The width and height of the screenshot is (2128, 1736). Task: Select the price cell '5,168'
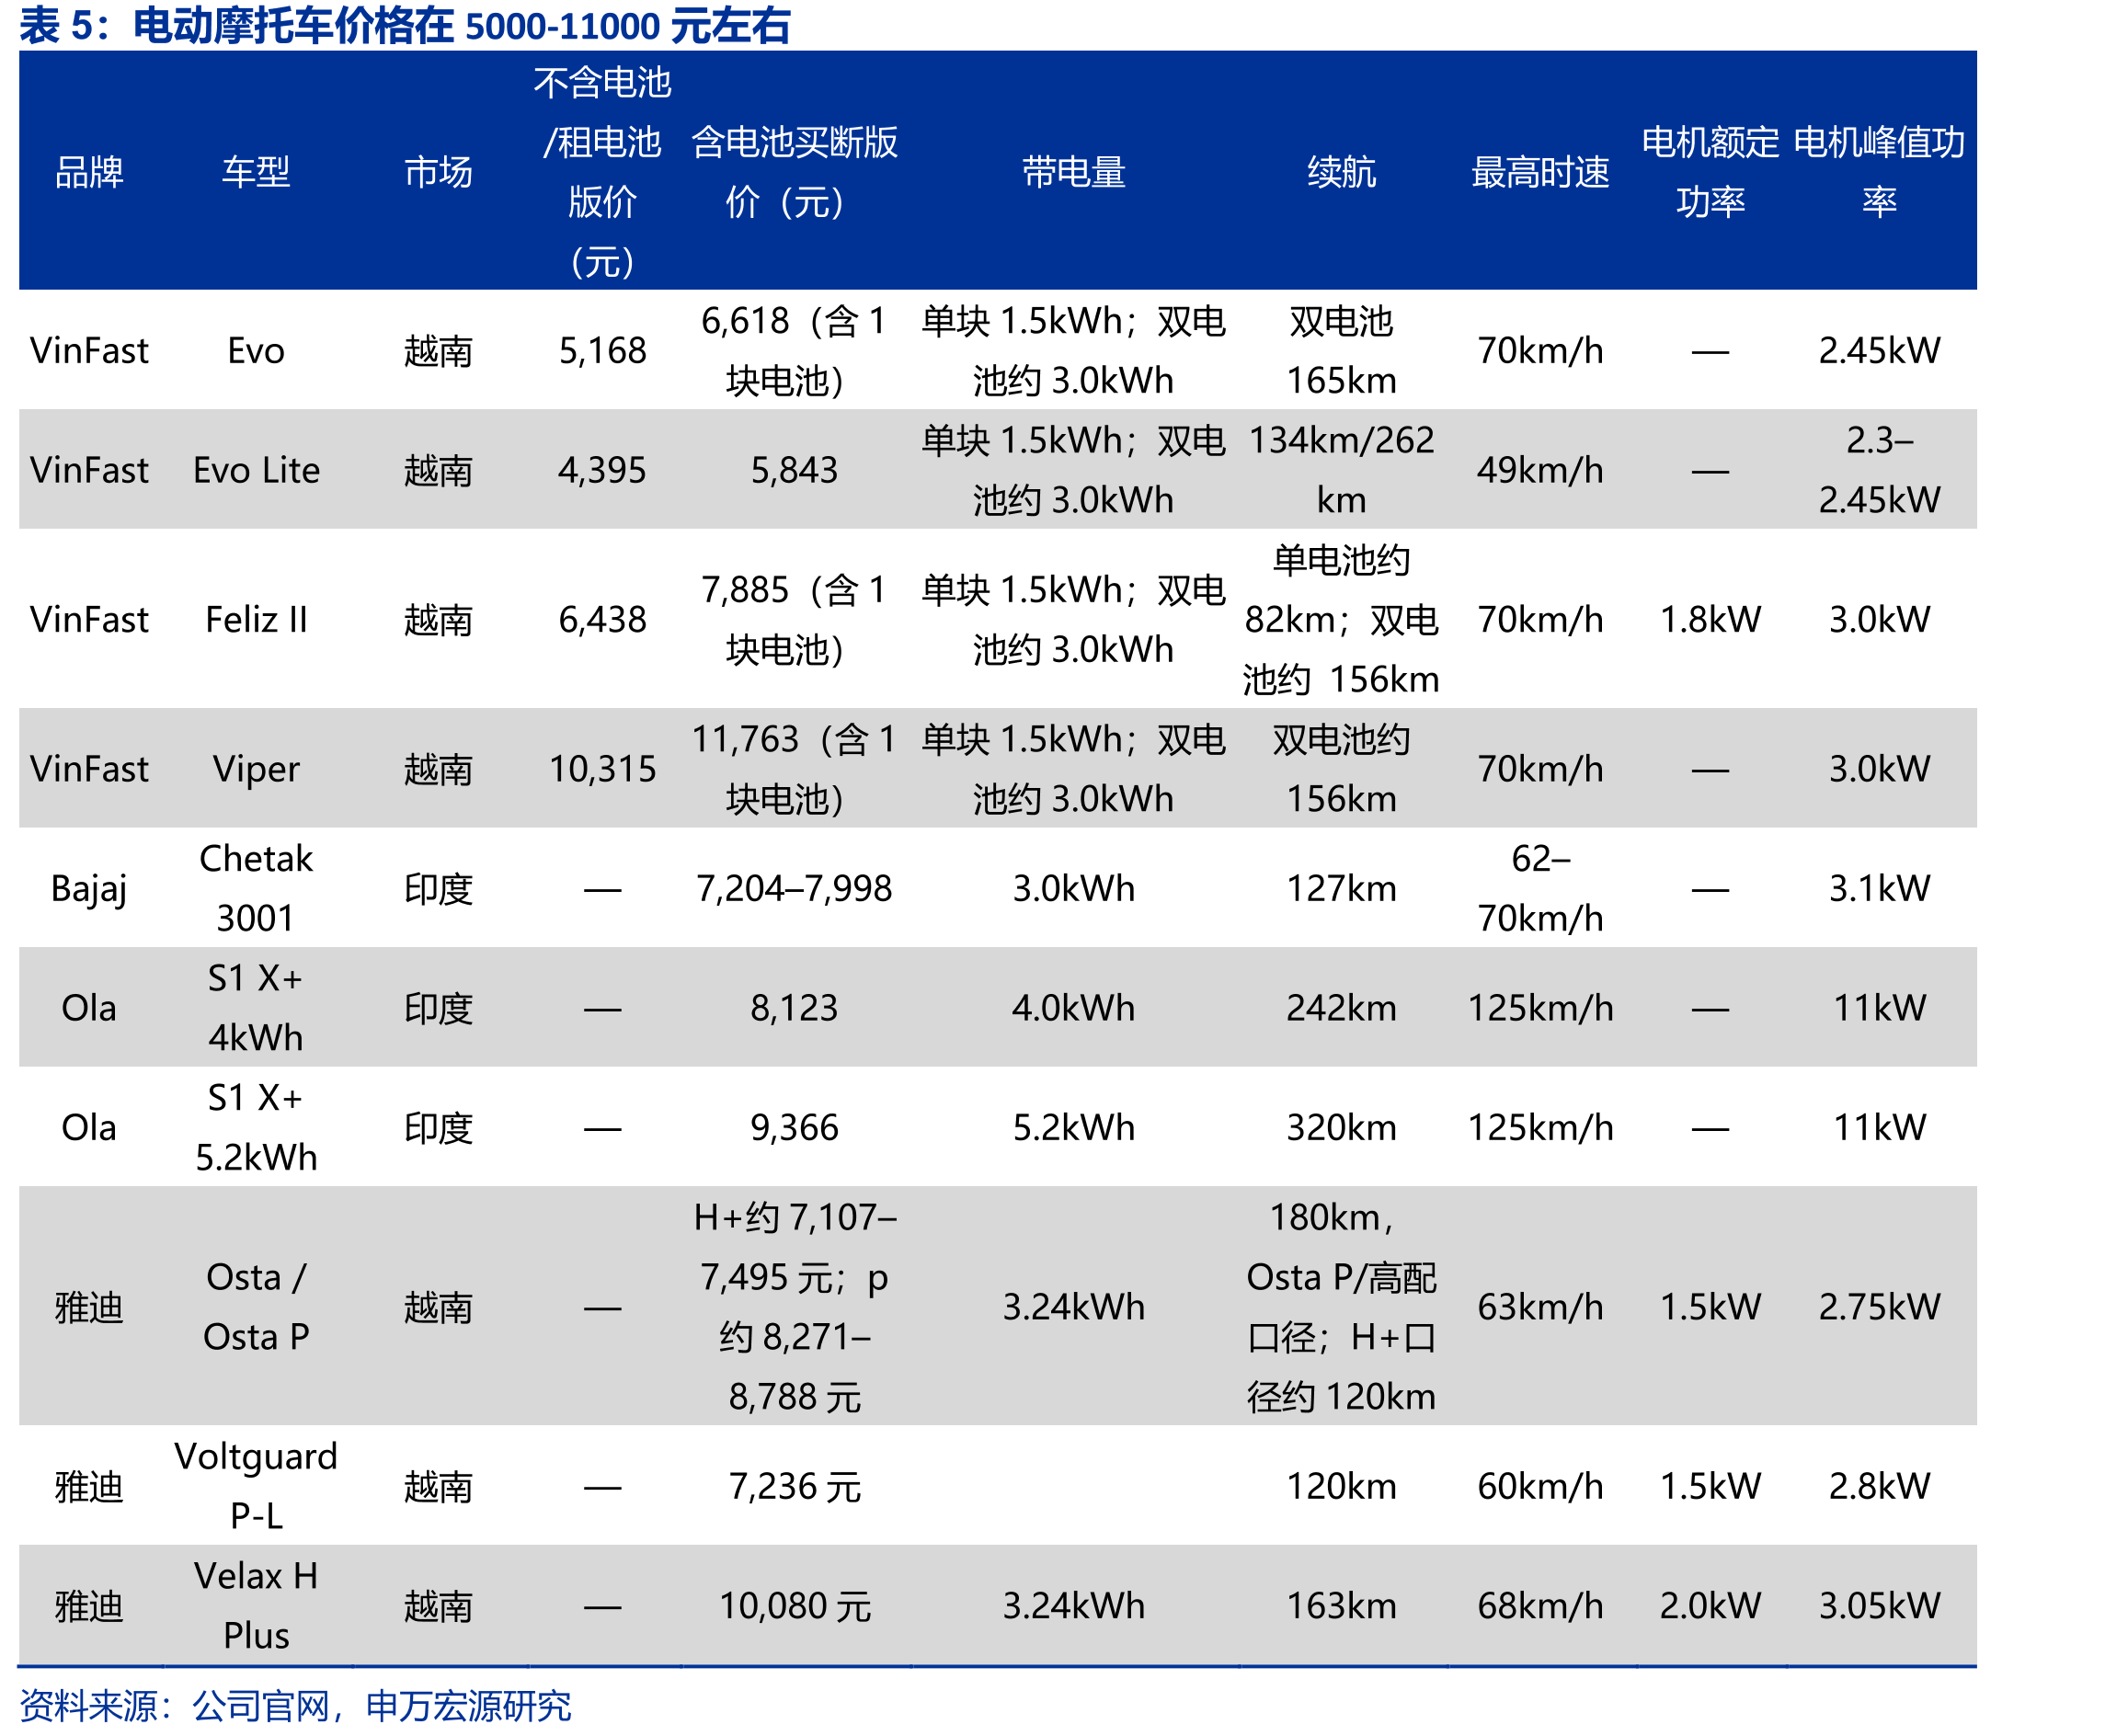coord(602,351)
